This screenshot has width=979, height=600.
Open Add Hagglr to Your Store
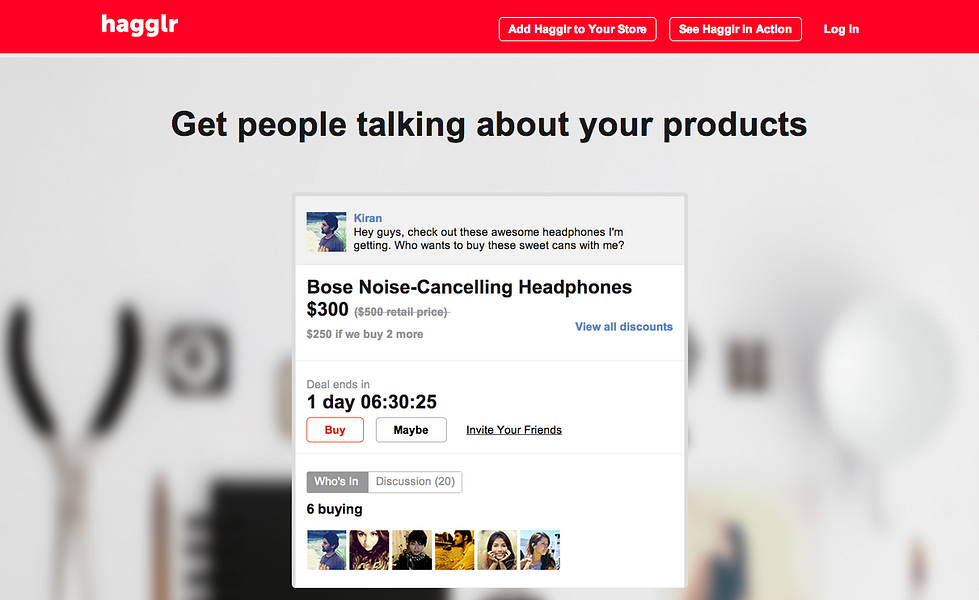[x=578, y=29]
